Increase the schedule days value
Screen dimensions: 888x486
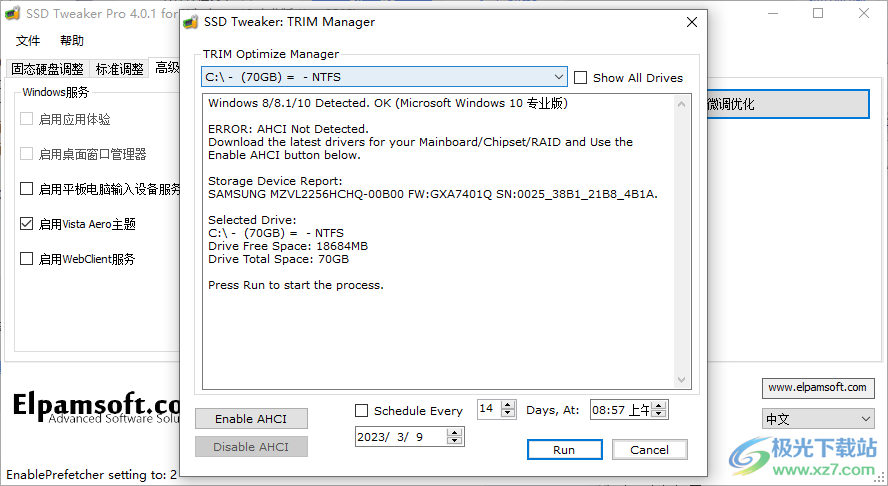click(x=509, y=404)
